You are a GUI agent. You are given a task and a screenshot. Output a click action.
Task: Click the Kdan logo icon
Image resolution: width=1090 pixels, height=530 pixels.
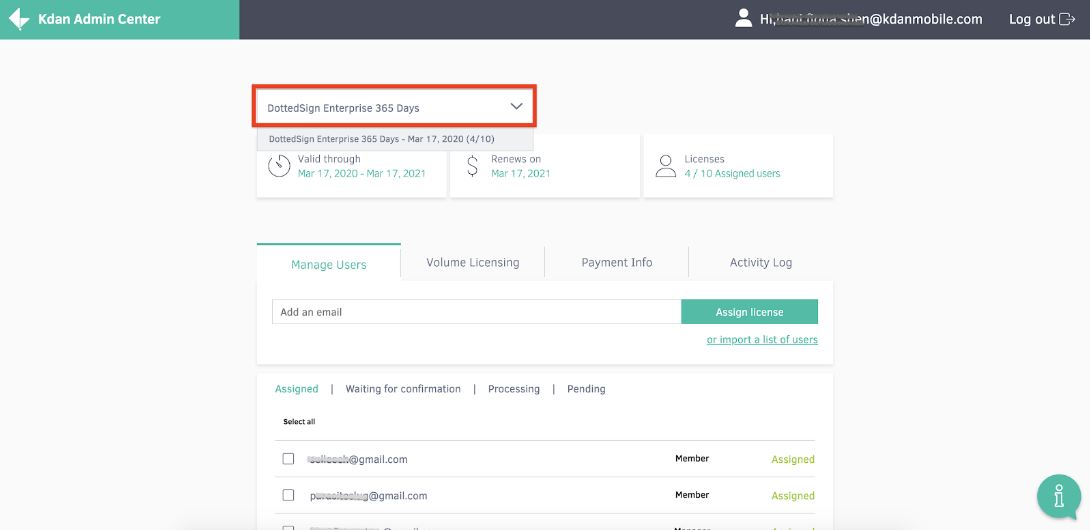coord(19,19)
